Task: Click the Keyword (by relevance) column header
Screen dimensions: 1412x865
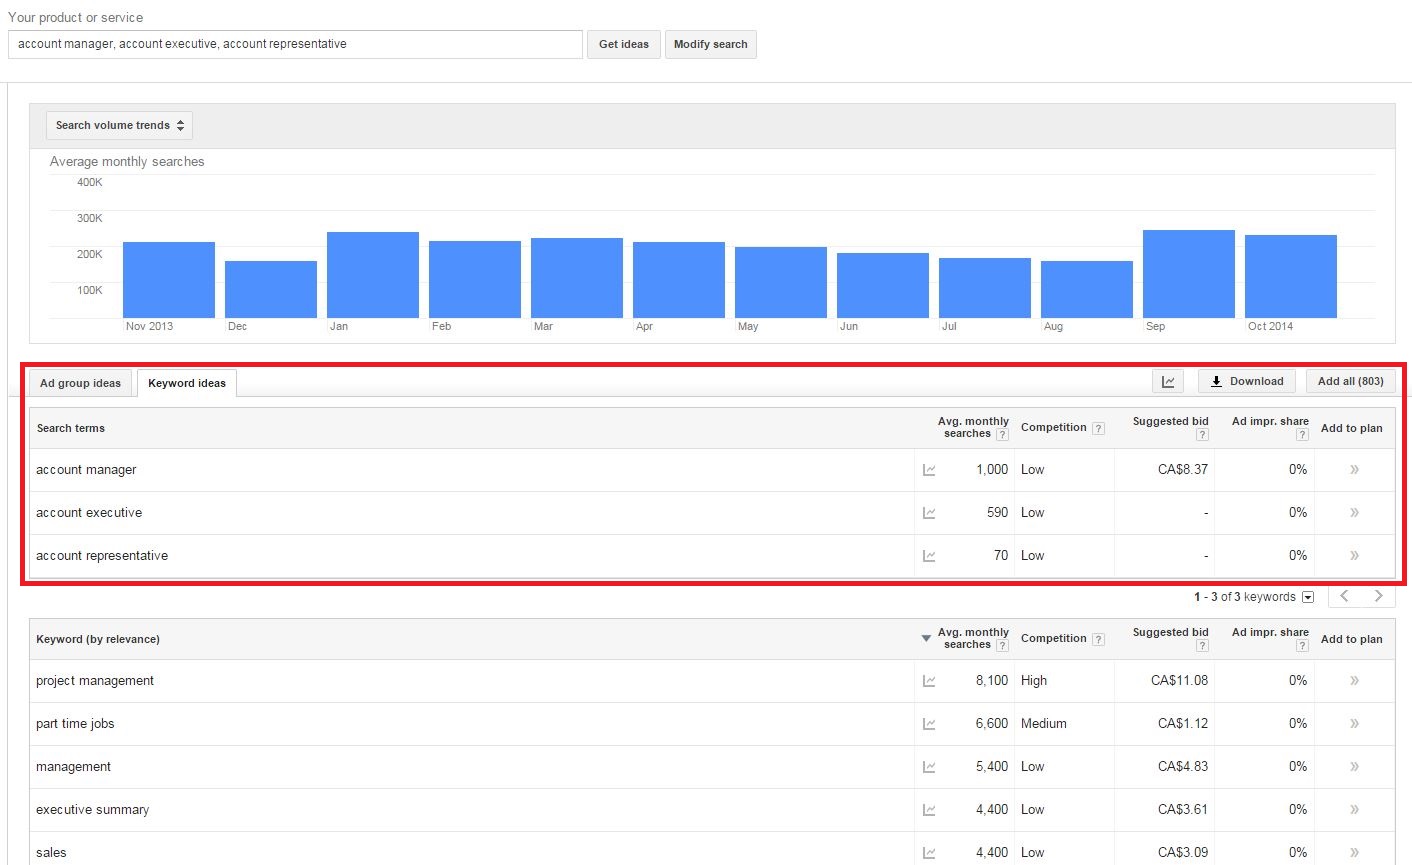Action: pos(98,639)
